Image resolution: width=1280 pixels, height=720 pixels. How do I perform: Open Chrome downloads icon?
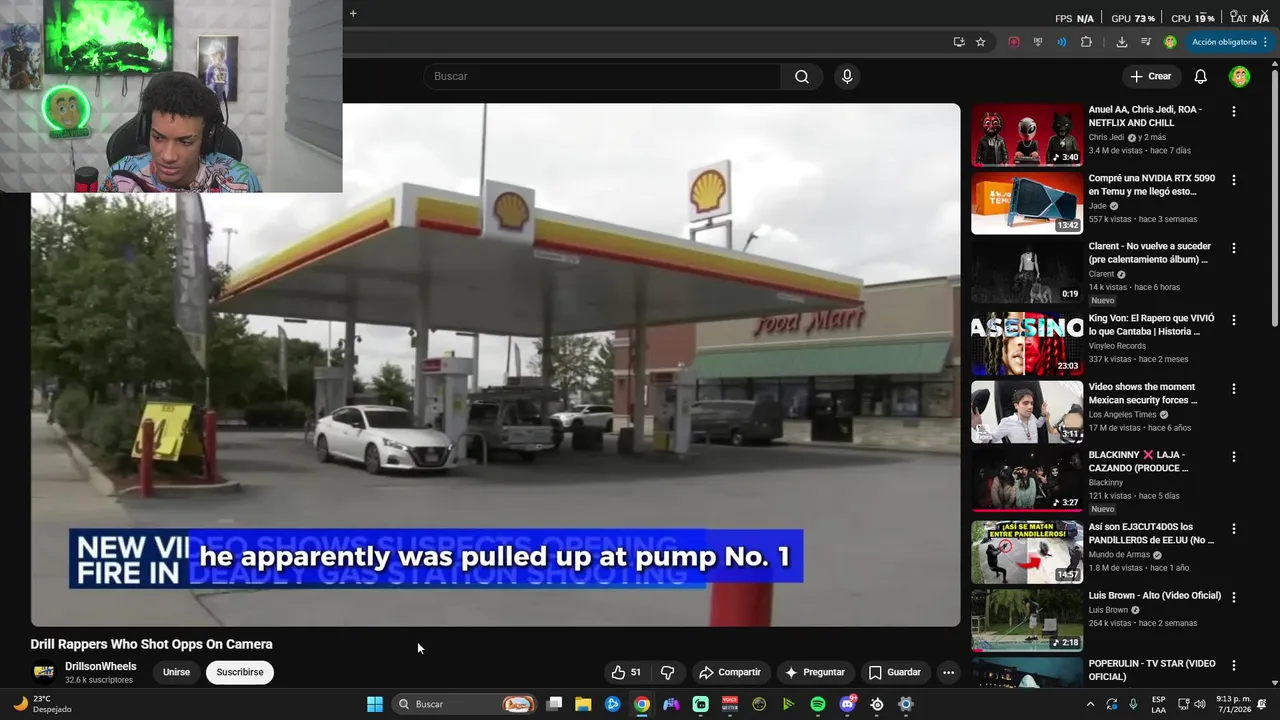[x=1122, y=42]
